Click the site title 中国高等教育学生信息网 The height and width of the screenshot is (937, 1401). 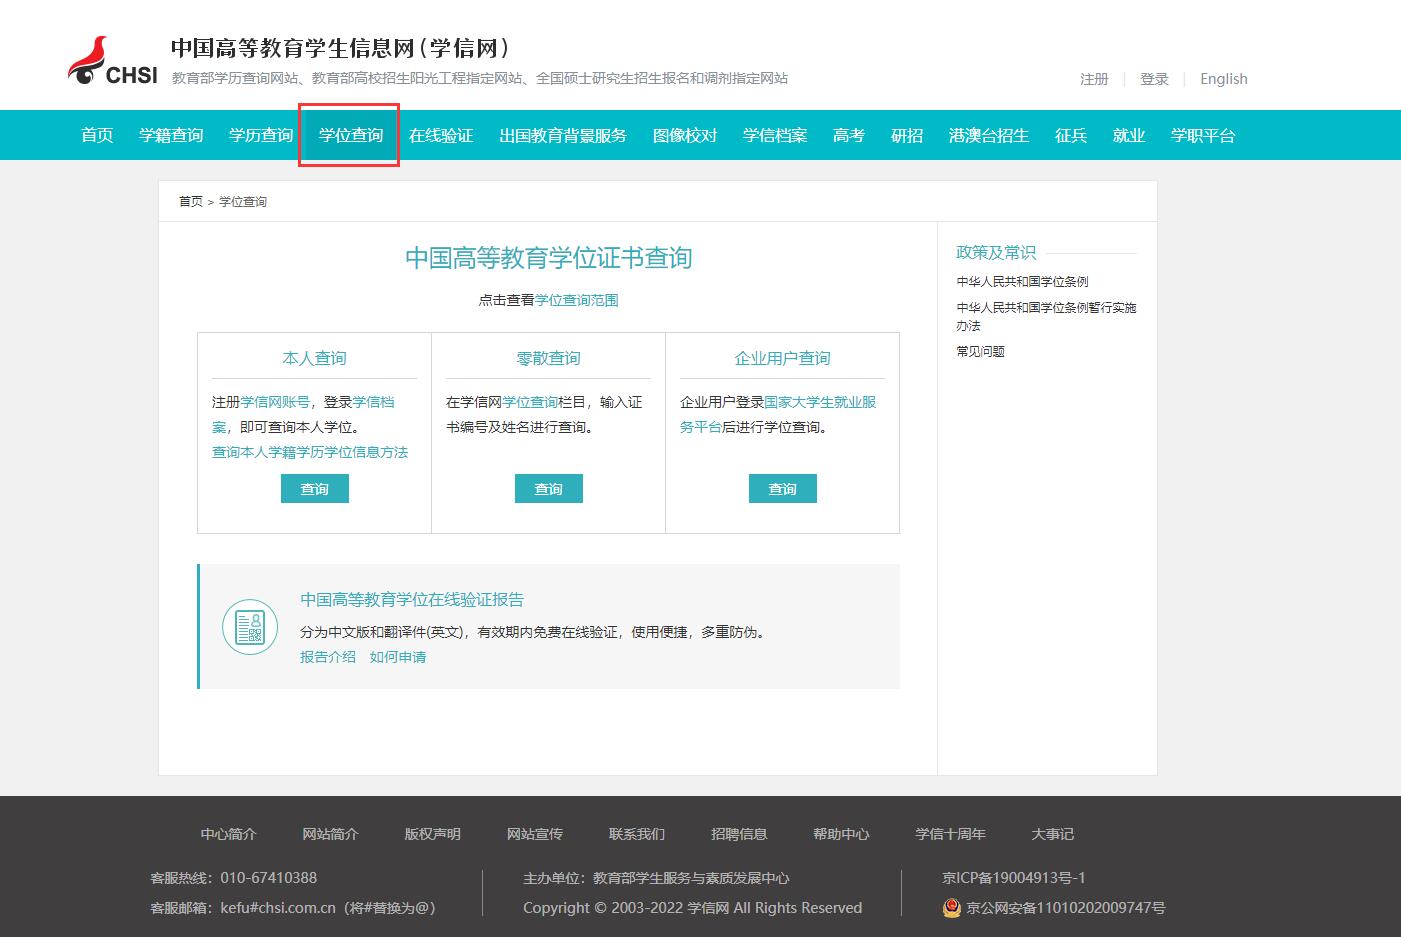point(340,48)
